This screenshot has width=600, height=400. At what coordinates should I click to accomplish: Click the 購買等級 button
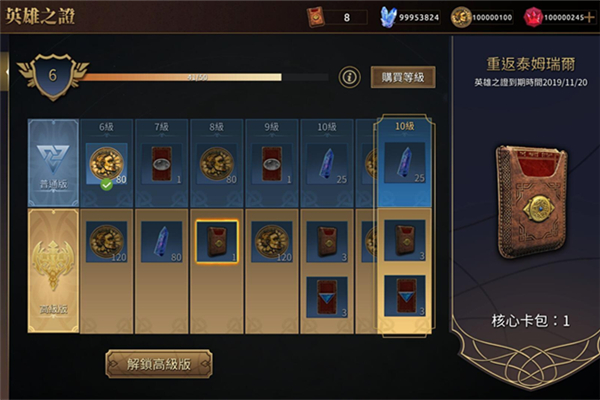(403, 77)
